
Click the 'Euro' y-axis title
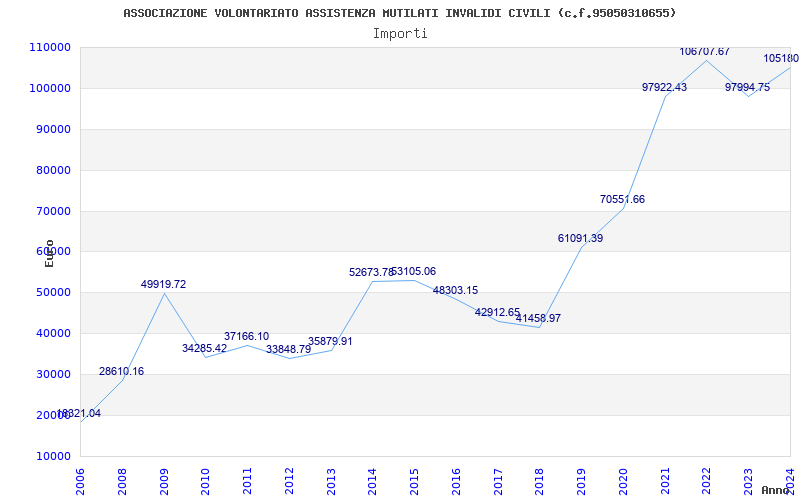(49, 253)
